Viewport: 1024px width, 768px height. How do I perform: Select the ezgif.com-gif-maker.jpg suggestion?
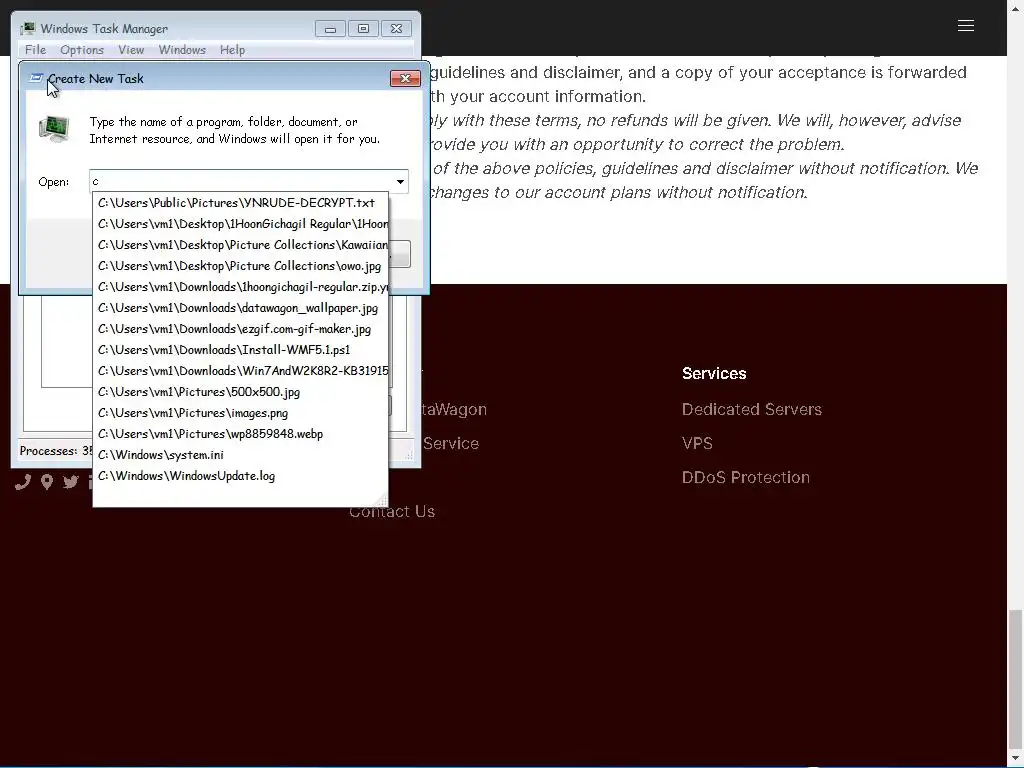tap(240, 328)
